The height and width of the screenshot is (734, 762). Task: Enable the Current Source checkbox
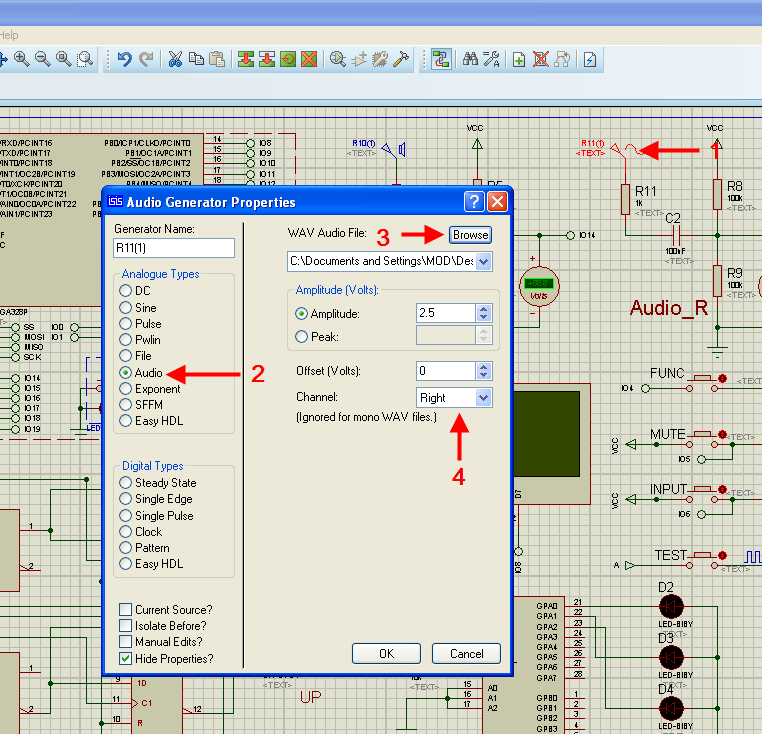tap(125, 610)
